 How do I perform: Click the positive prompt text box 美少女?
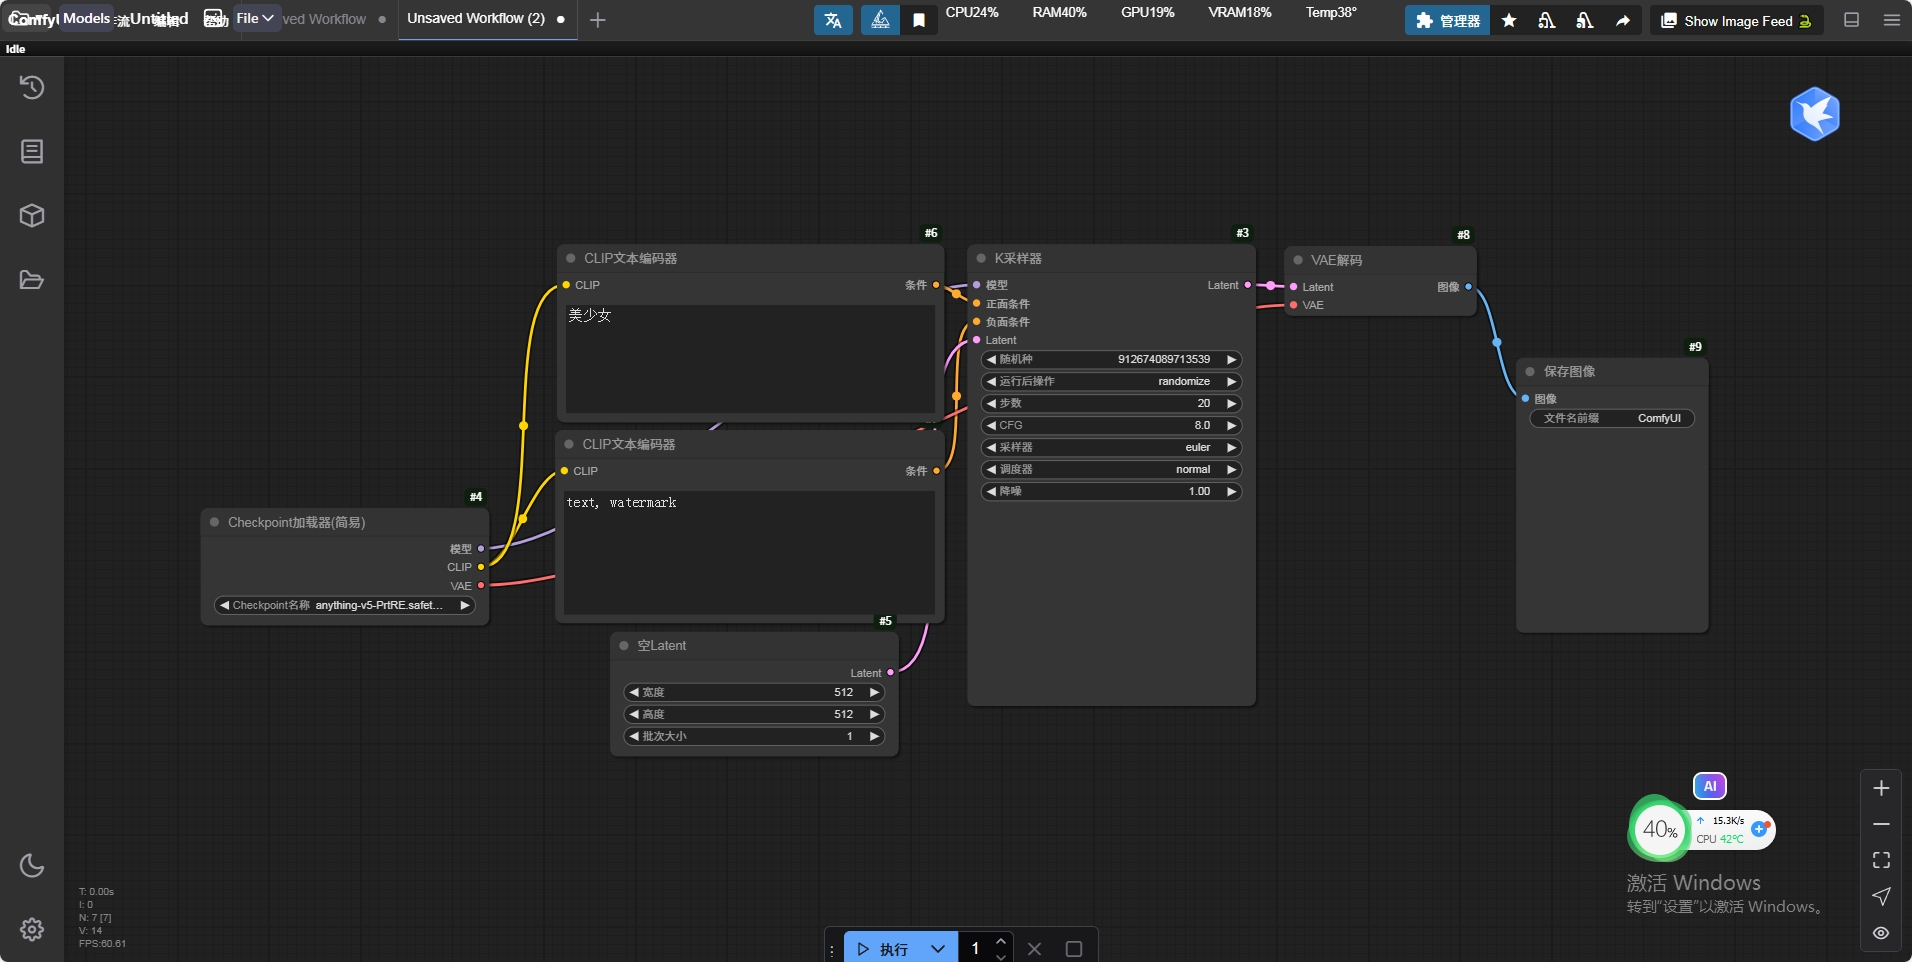(750, 359)
